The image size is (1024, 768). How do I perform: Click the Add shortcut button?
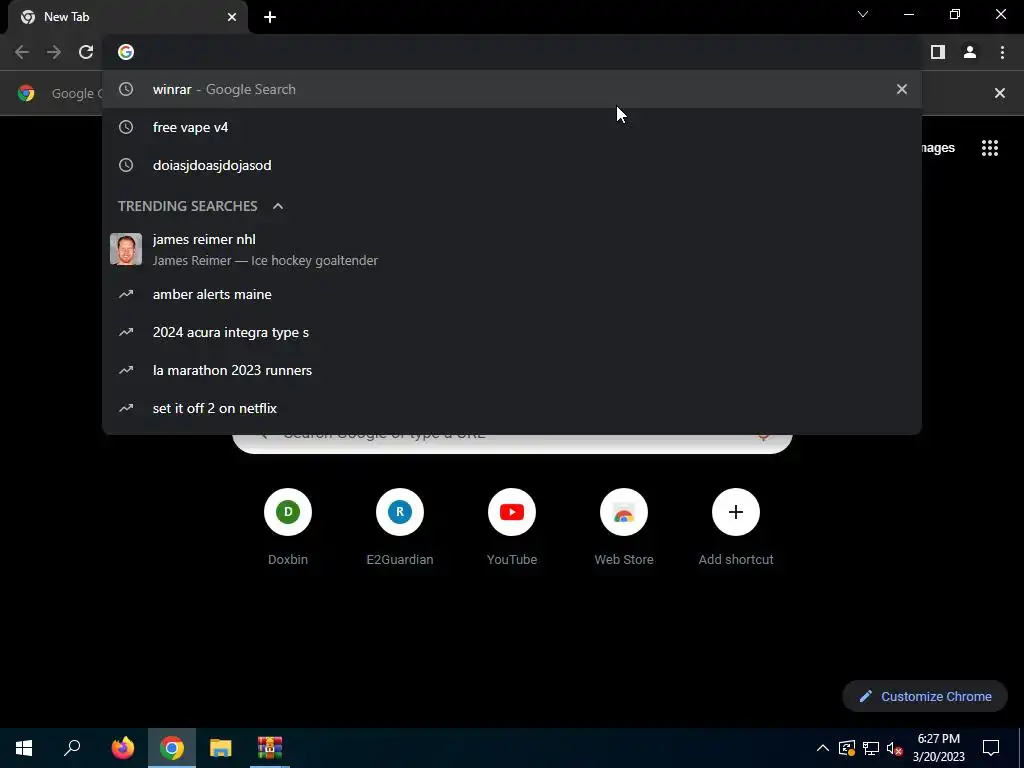point(736,527)
